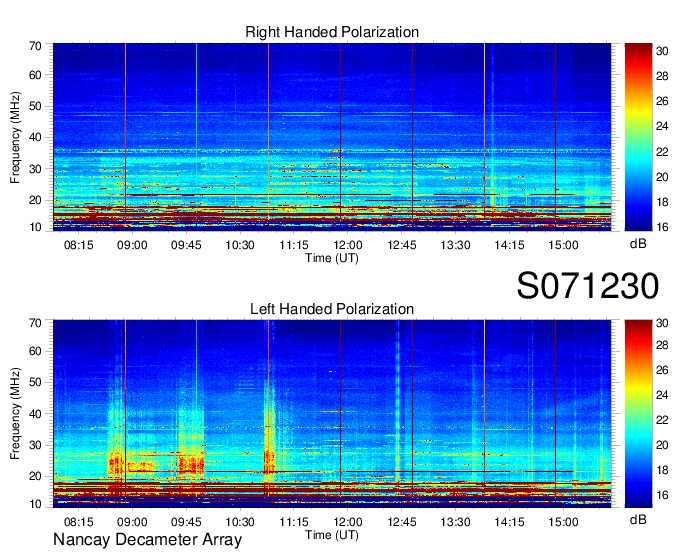
Task: Click the S071230 identifier label
Action: tap(588, 286)
